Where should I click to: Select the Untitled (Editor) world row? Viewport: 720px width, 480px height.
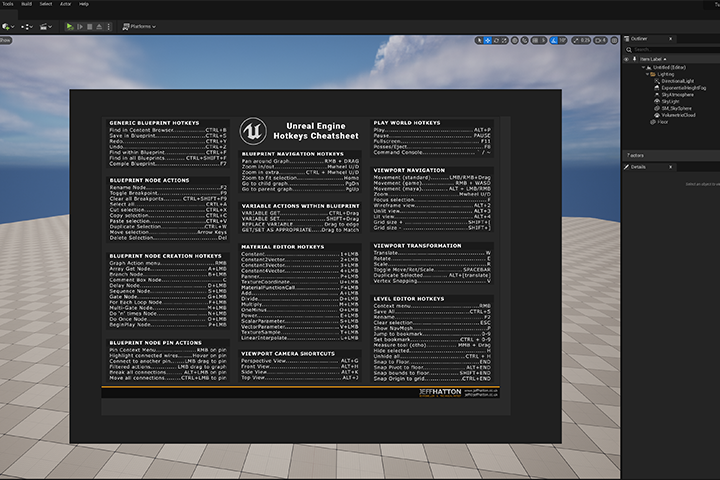coord(669,67)
